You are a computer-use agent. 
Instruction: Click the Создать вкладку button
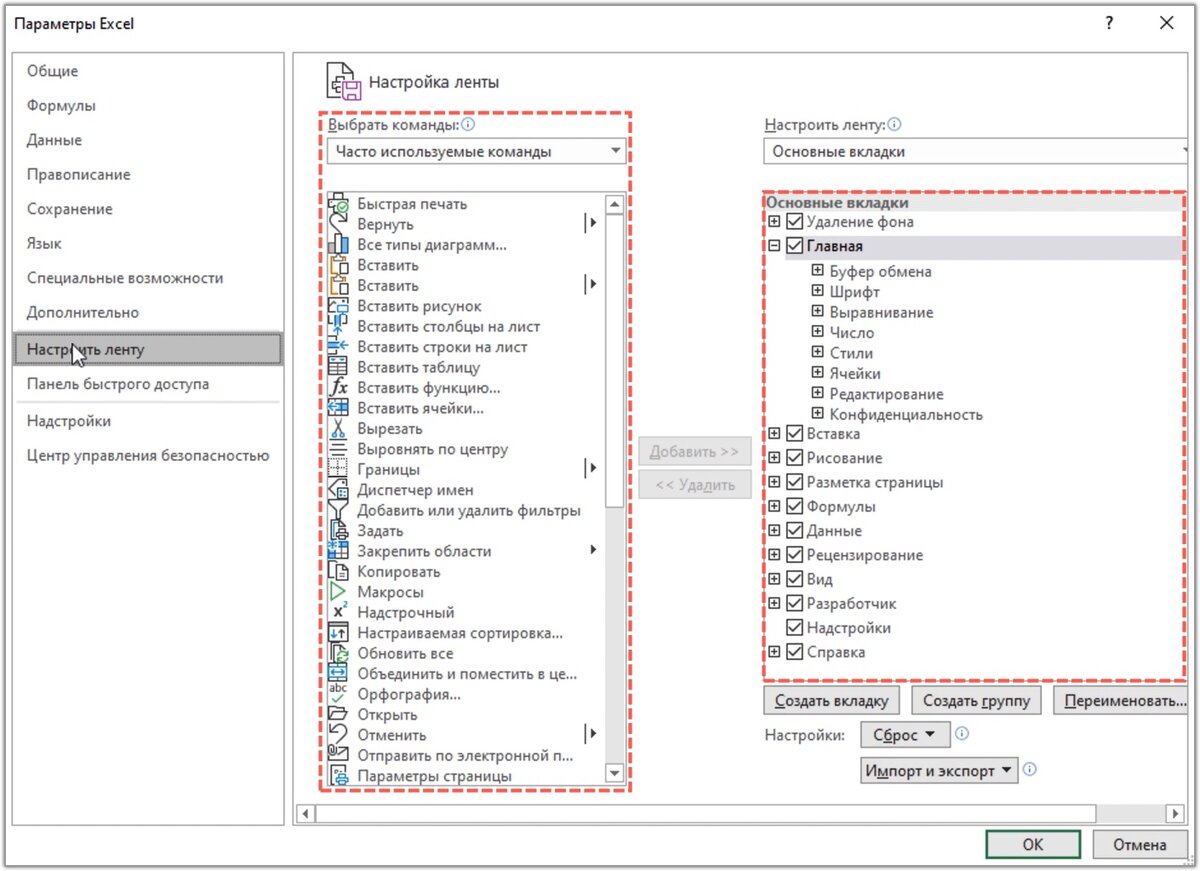point(832,701)
